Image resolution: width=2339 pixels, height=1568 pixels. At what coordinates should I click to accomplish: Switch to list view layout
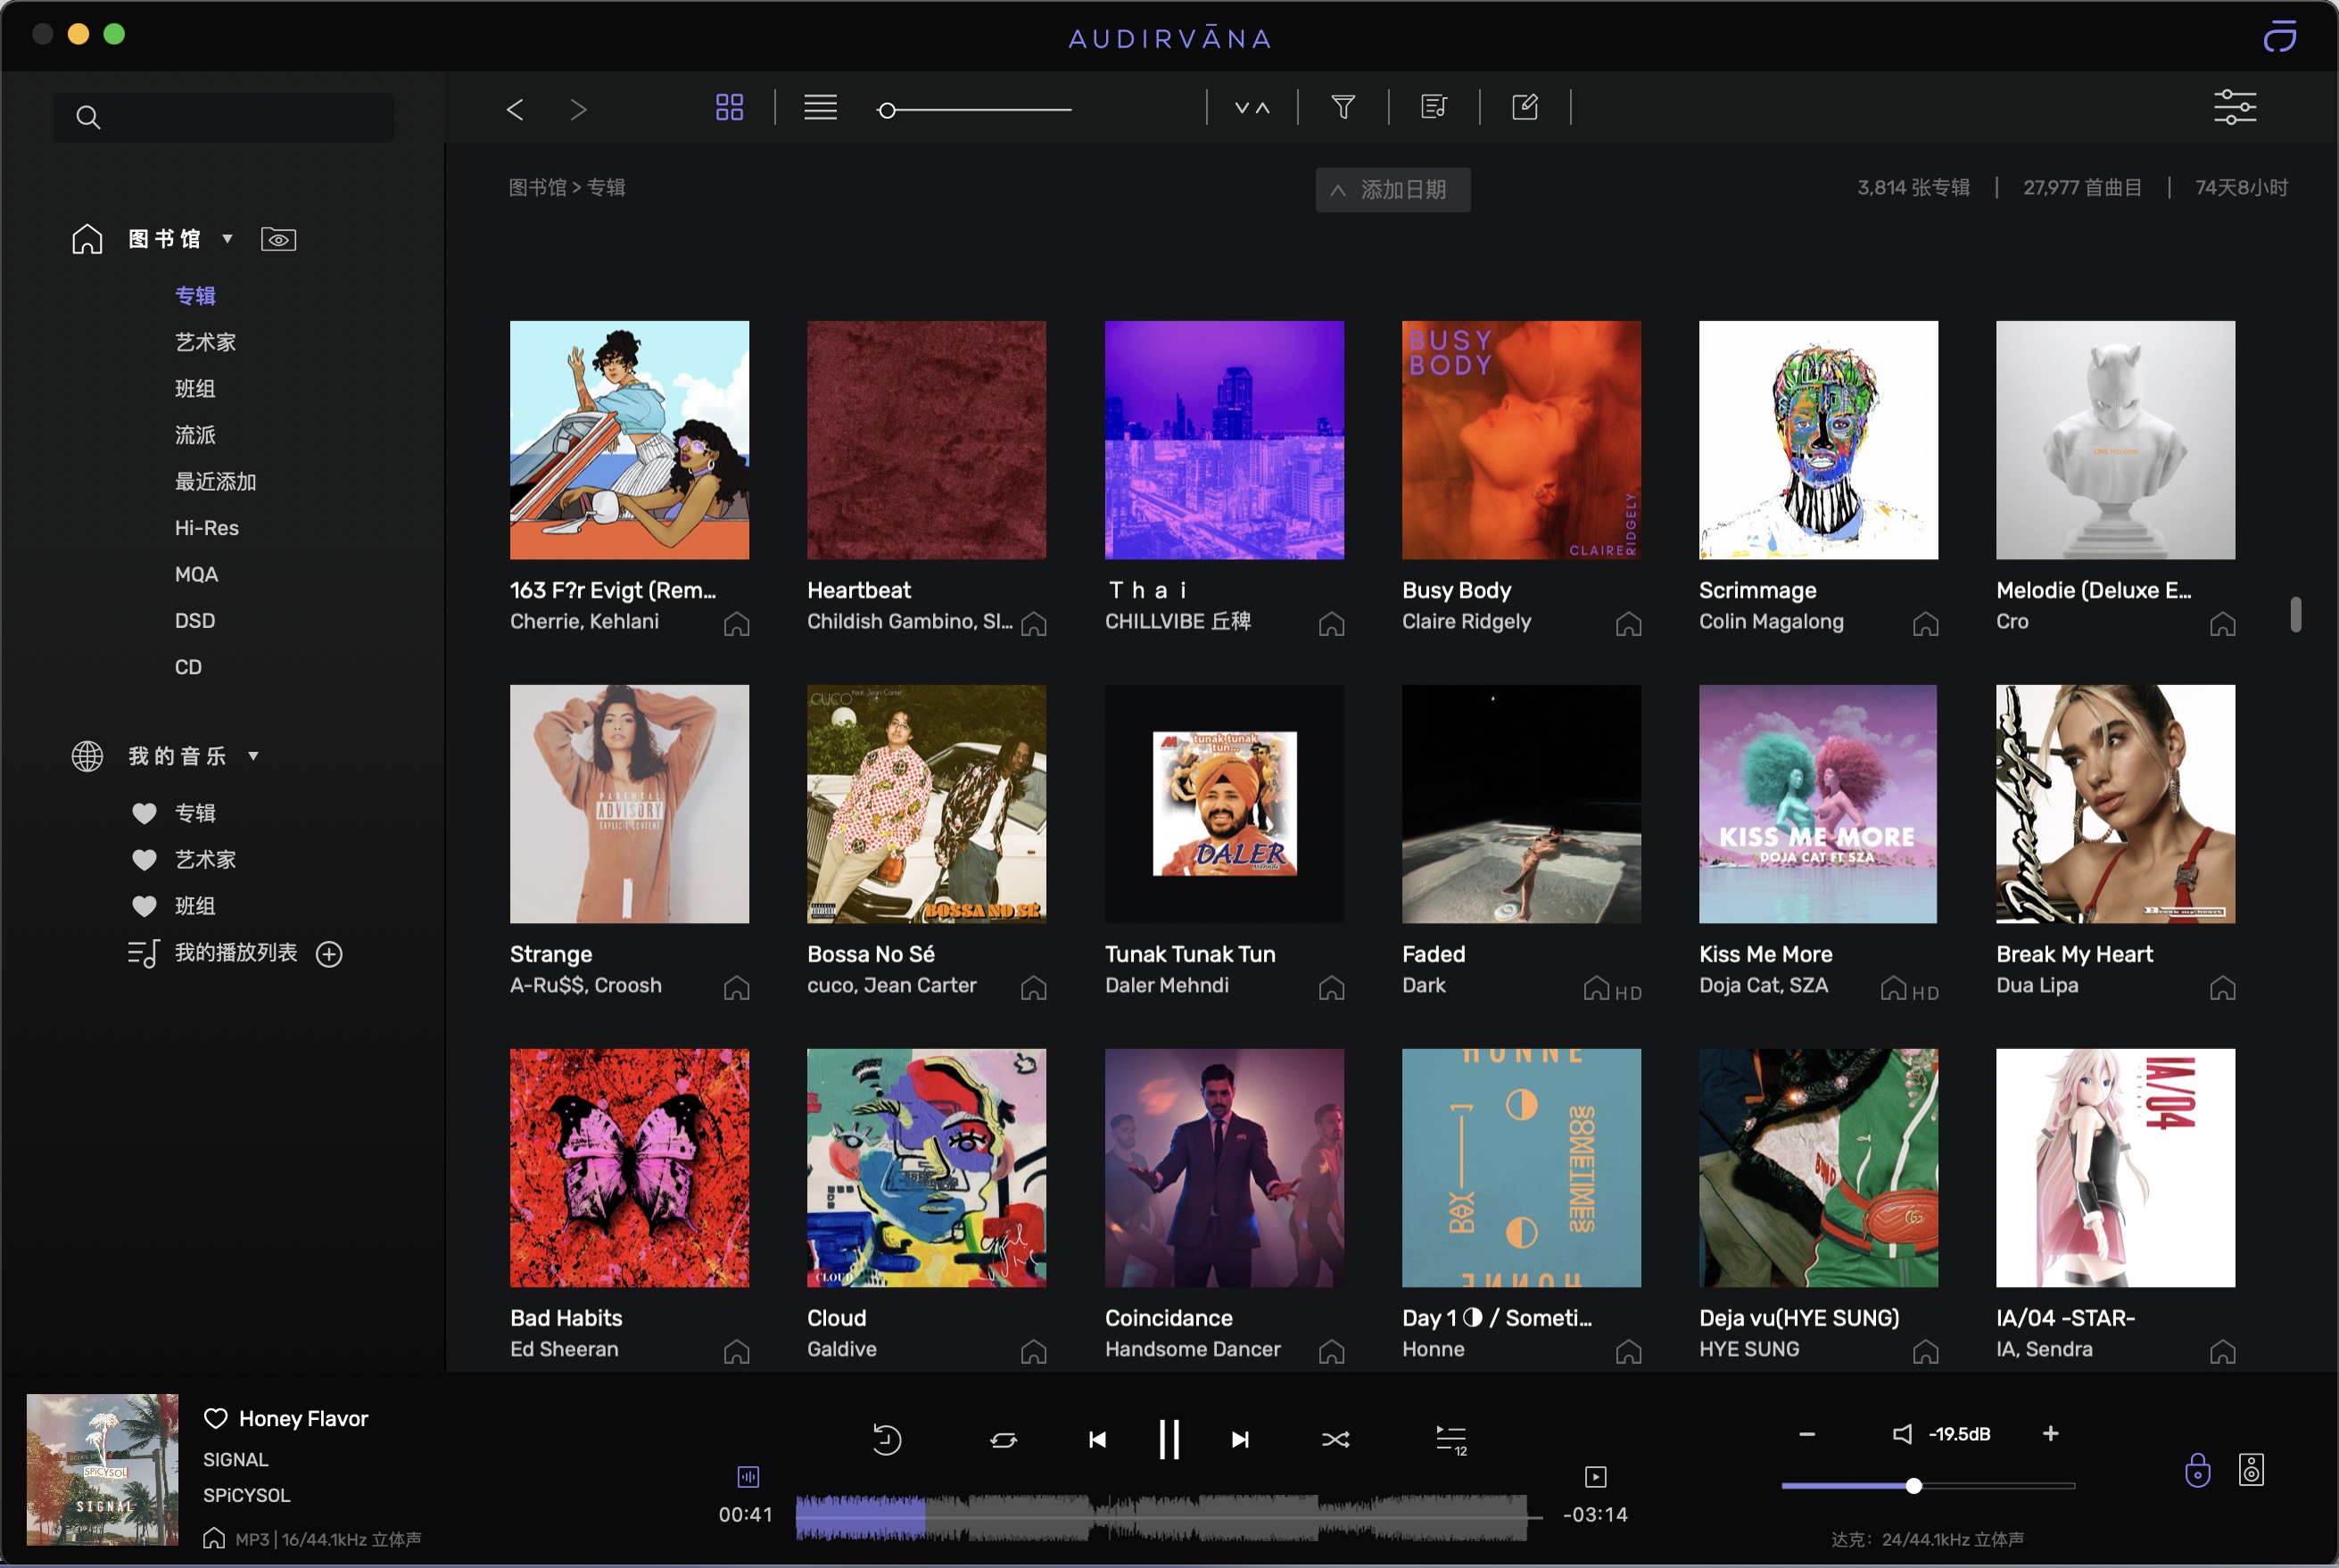tap(820, 107)
